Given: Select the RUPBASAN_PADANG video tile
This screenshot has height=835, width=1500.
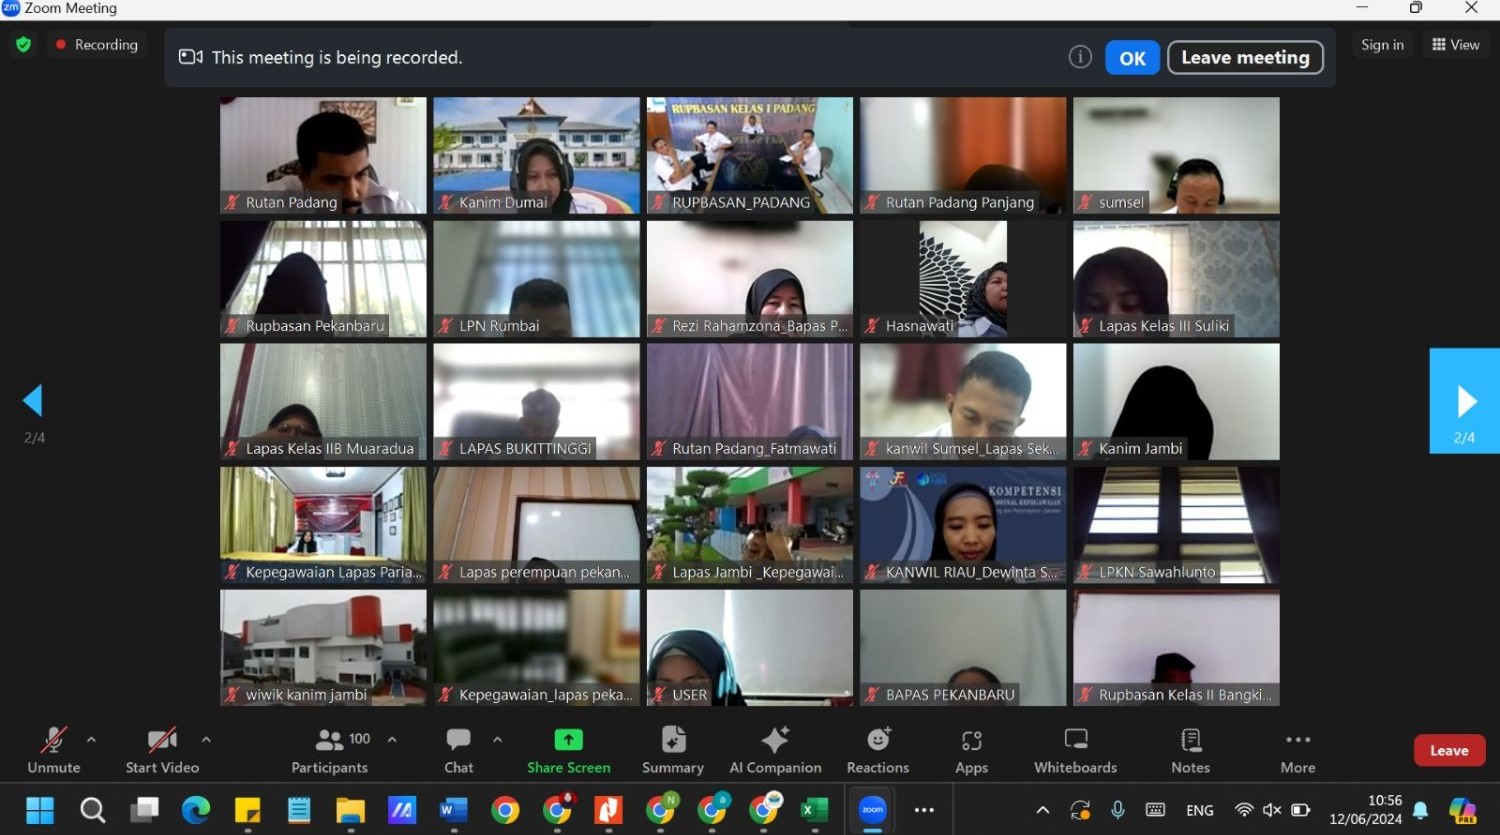Looking at the screenshot, I should click(x=750, y=155).
